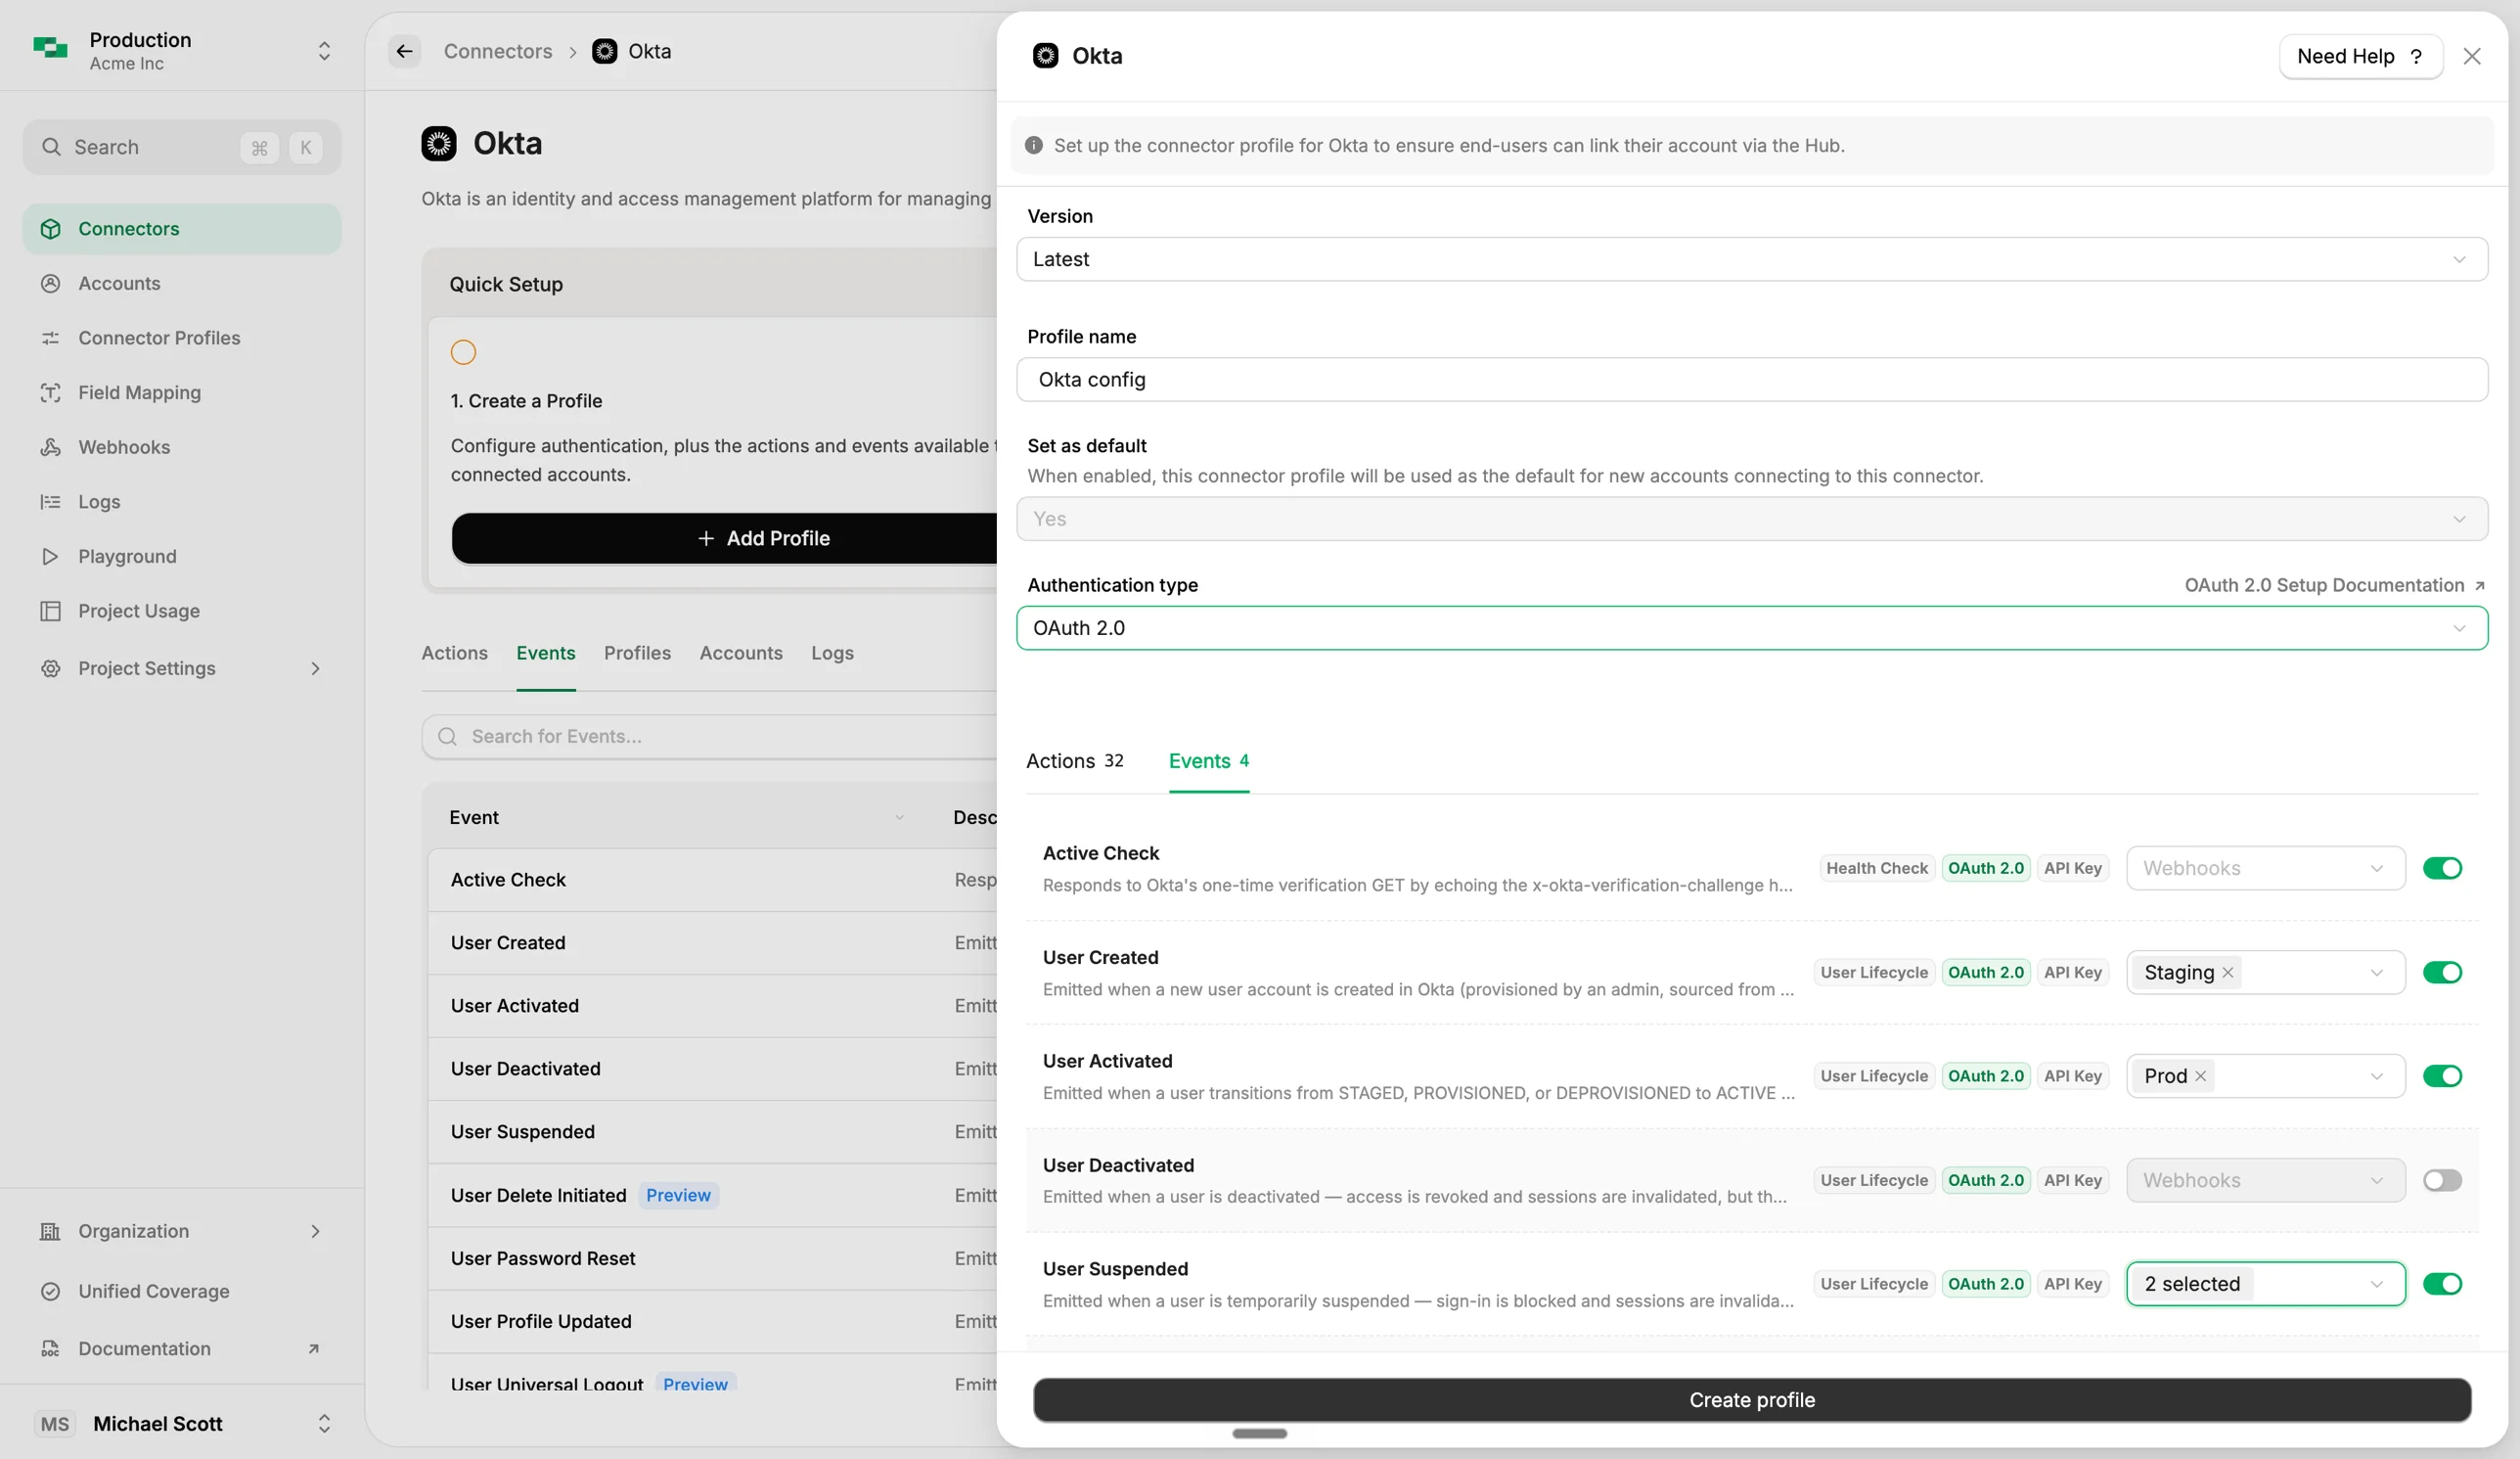
Task: Click the Create profile button
Action: (x=1751, y=1400)
